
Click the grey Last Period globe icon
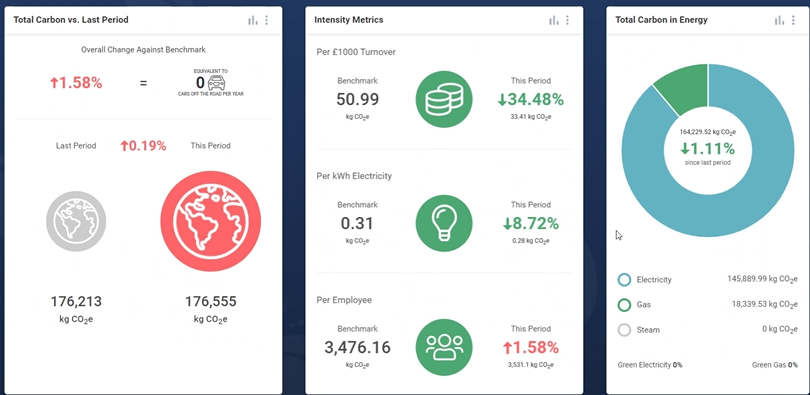pyautogui.click(x=76, y=221)
